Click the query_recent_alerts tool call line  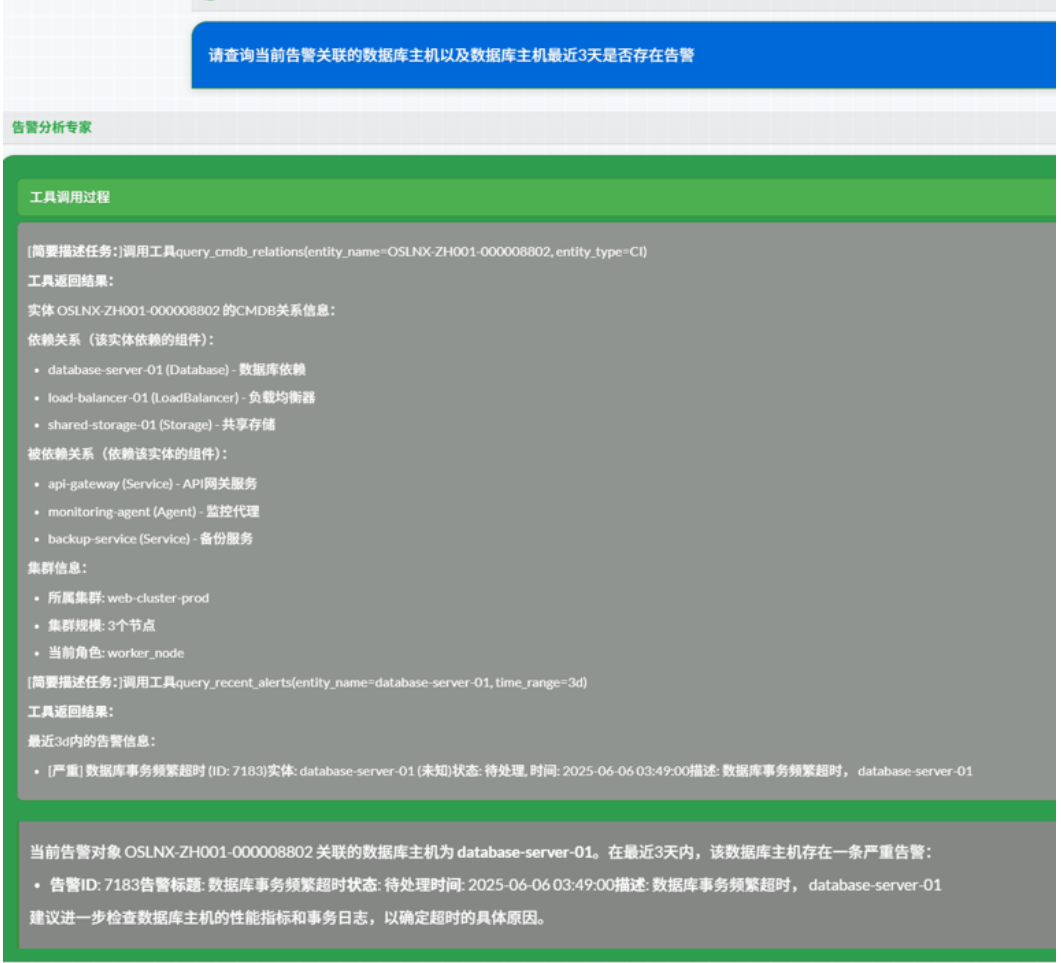click(x=307, y=682)
